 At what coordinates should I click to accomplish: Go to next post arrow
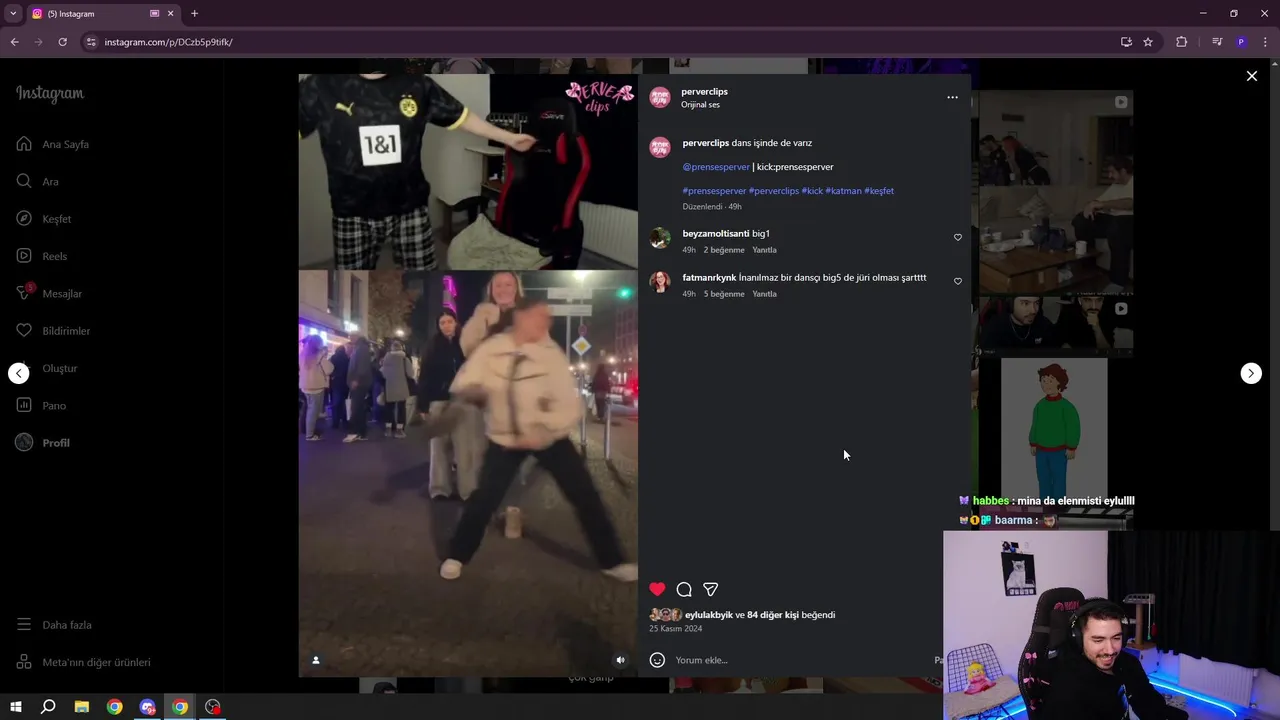(1251, 373)
